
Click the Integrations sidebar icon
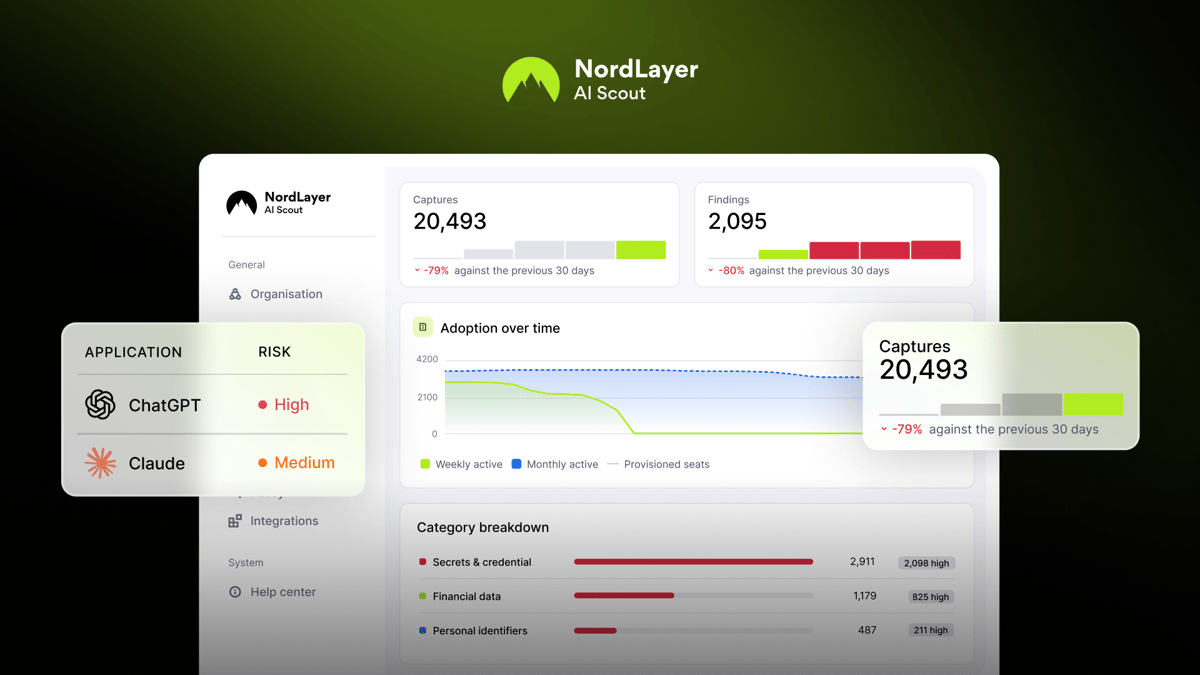[235, 521]
